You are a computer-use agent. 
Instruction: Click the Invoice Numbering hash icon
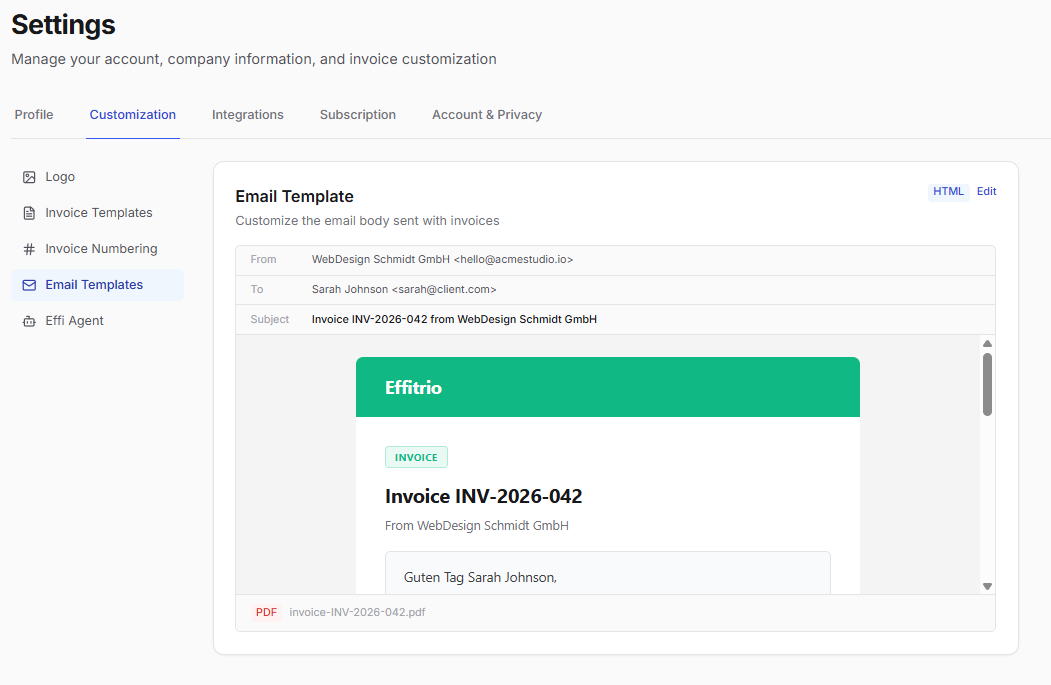pyautogui.click(x=29, y=249)
